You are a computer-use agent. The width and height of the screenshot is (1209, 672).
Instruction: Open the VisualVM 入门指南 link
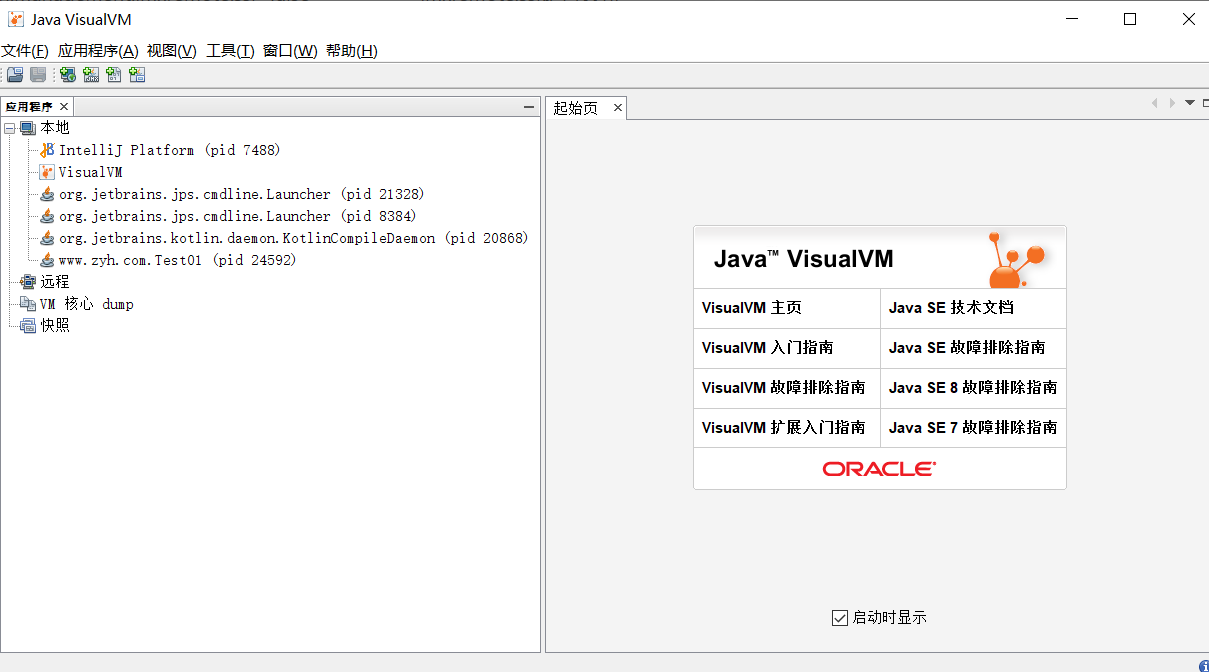(x=767, y=348)
